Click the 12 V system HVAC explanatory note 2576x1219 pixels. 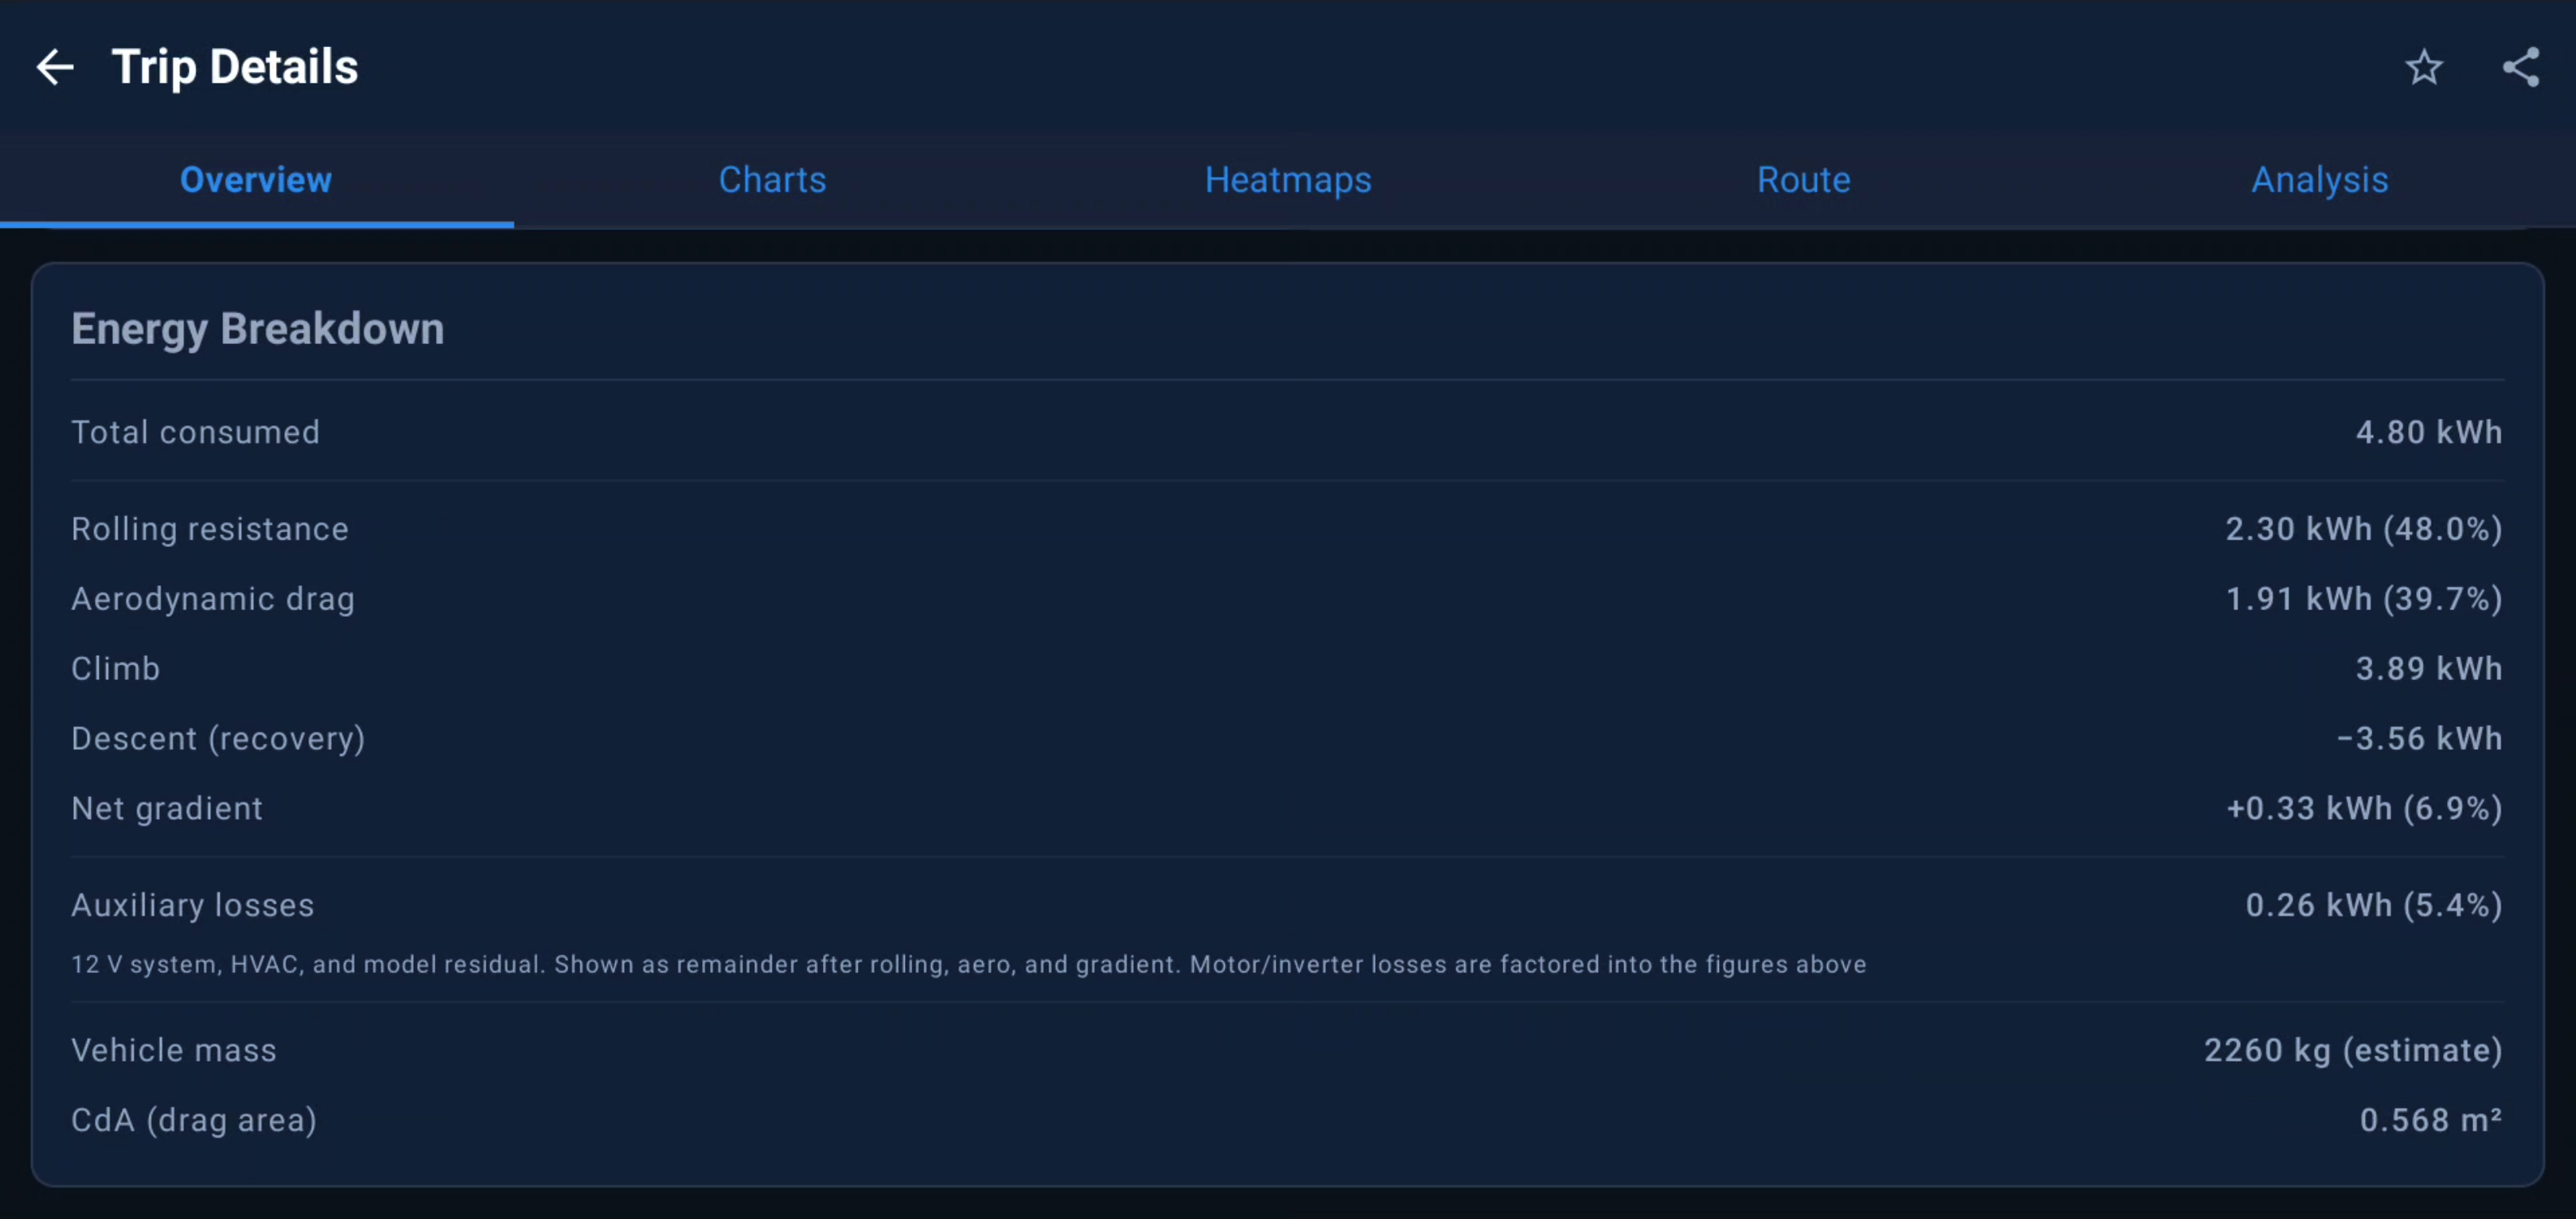pos(968,965)
